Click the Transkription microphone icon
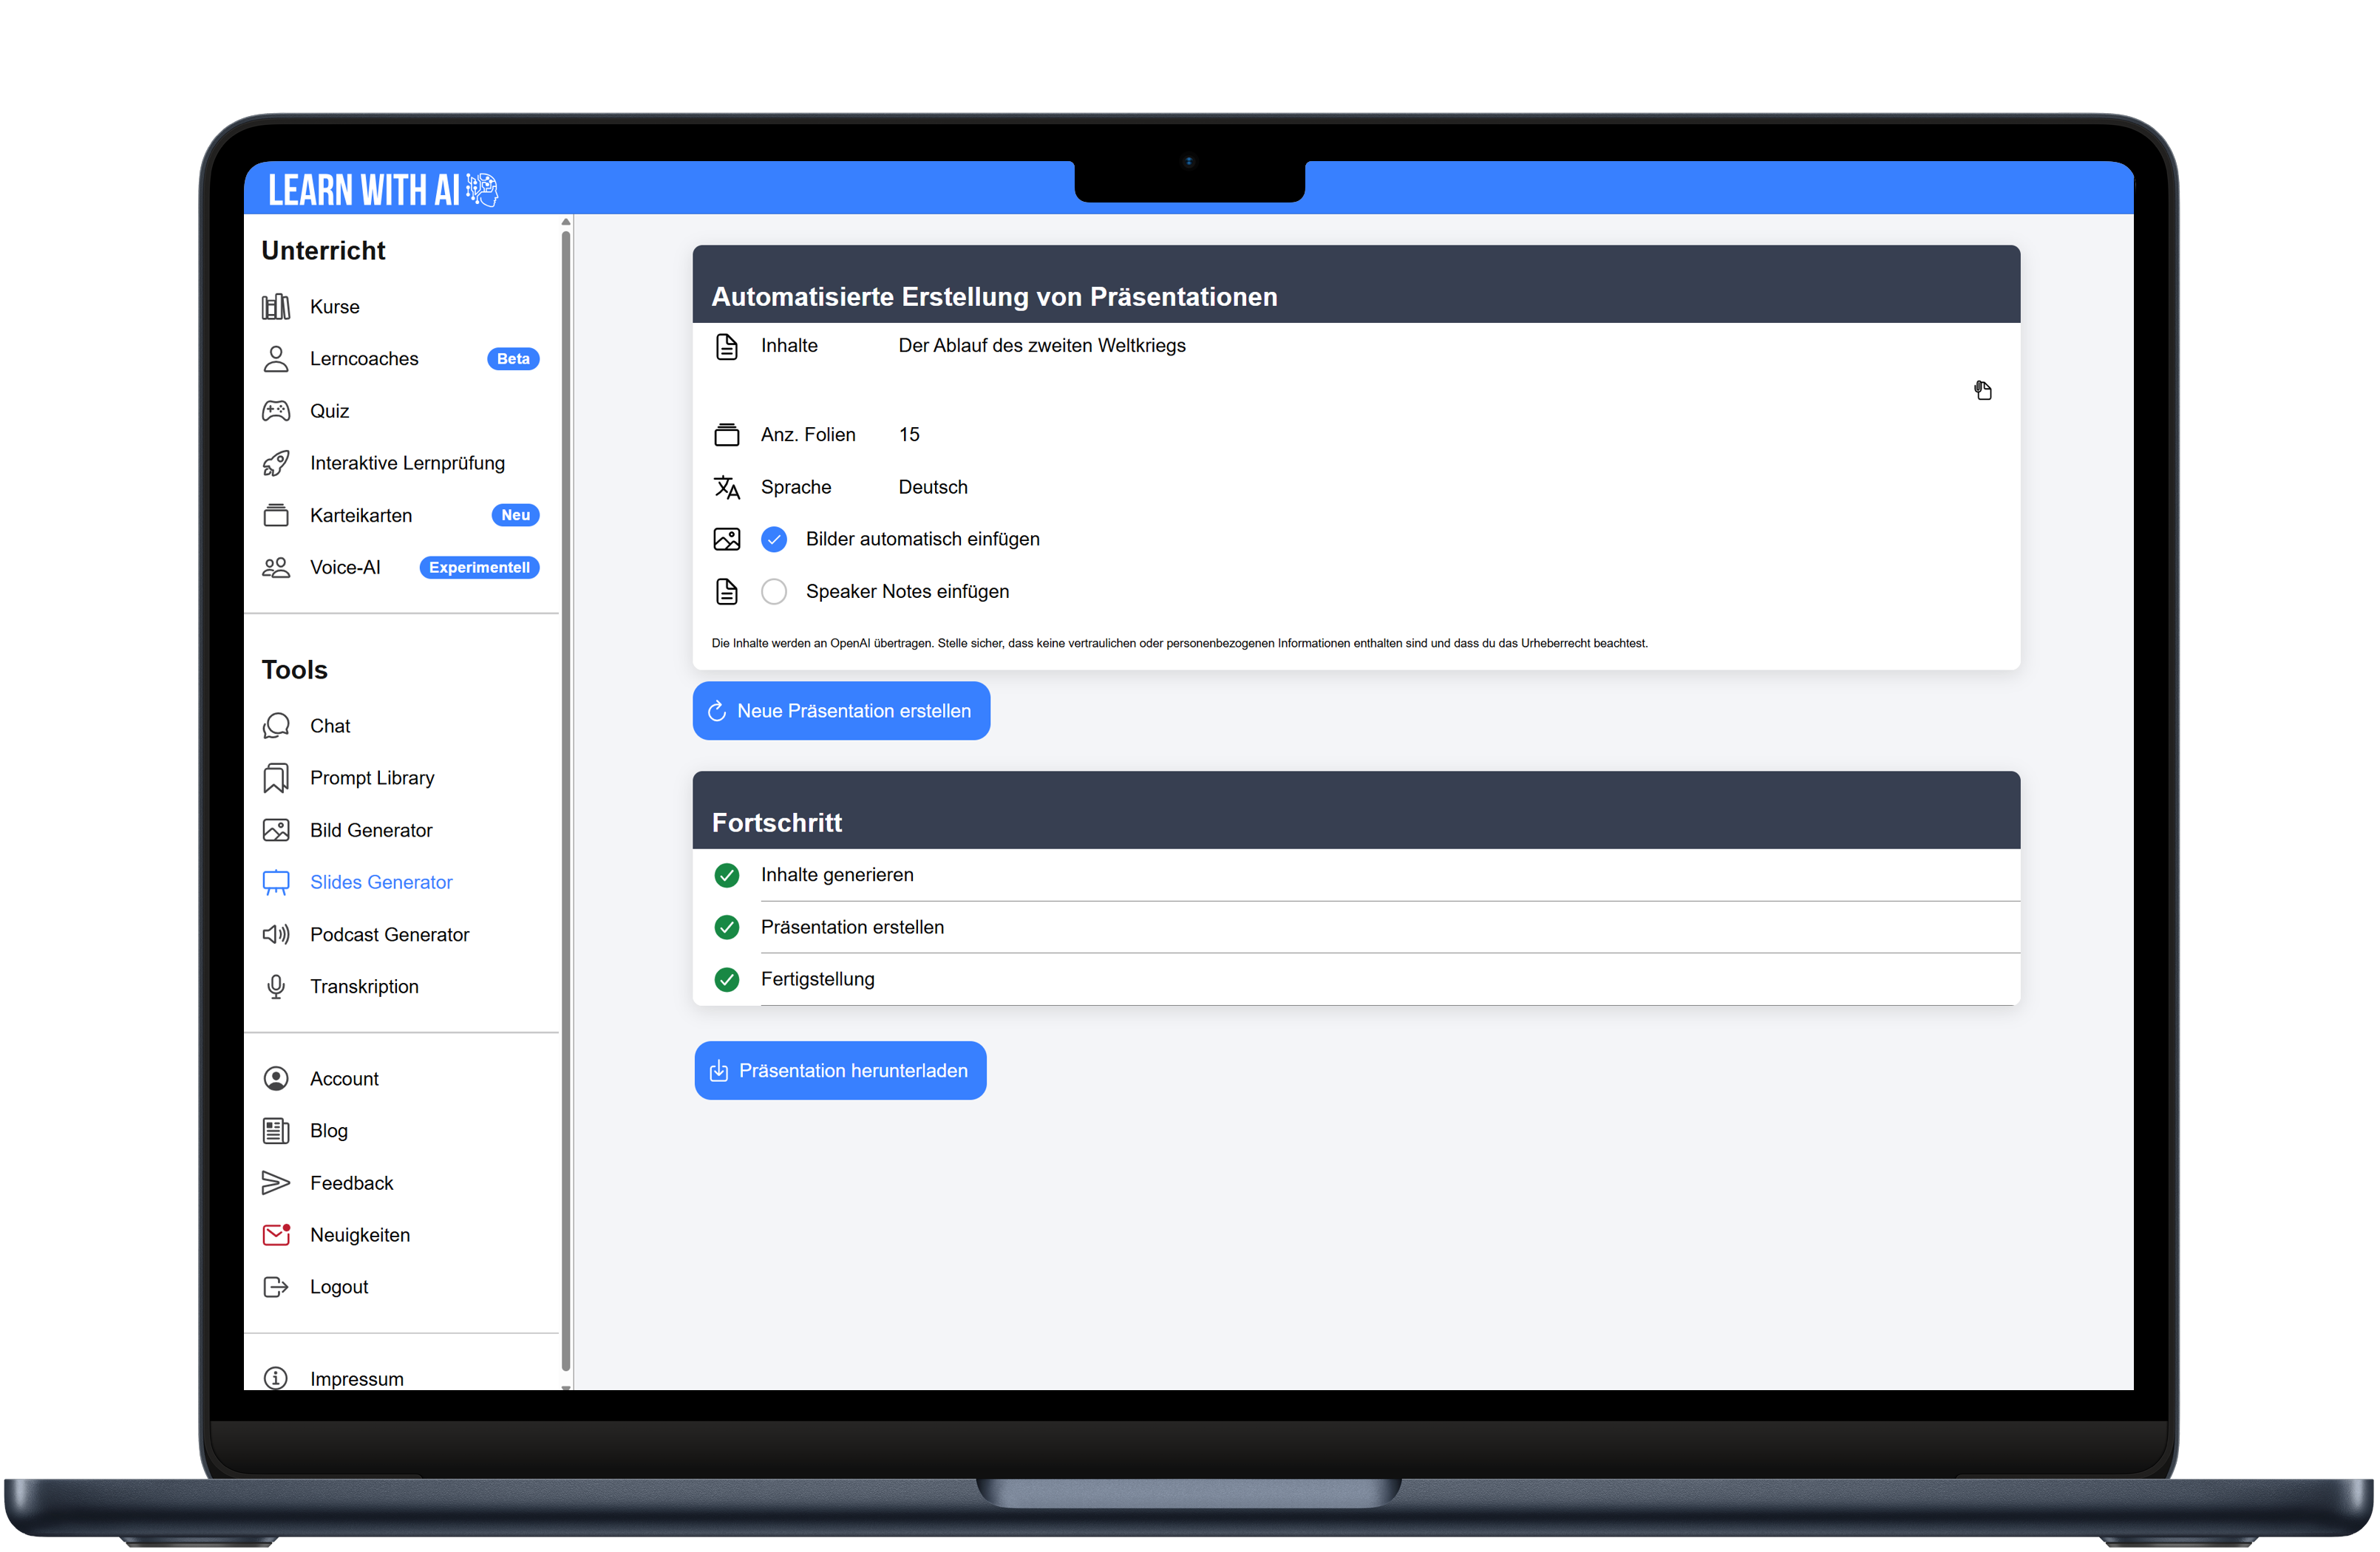This screenshot has width=2380, height=1552. (x=276, y=987)
